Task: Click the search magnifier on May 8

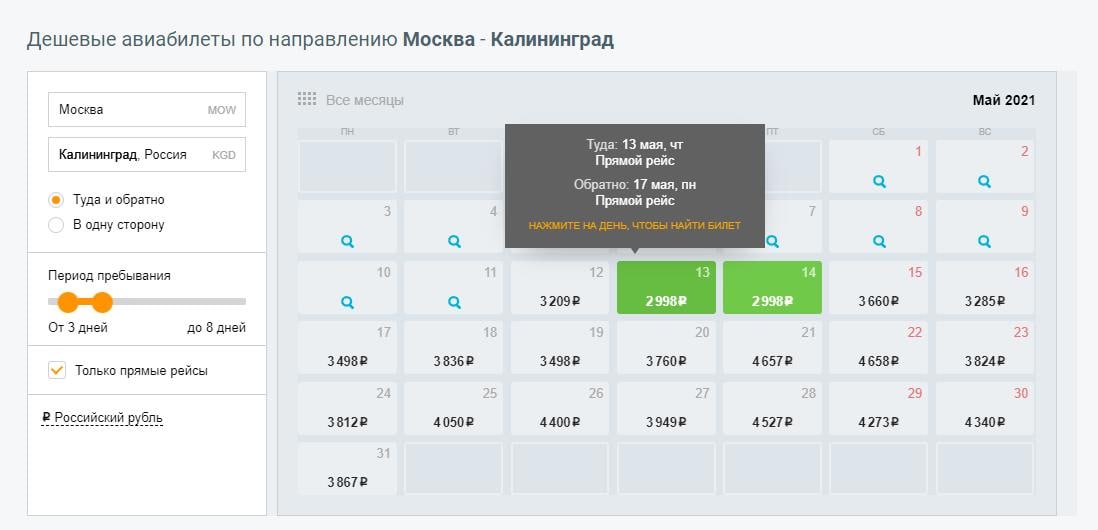Action: pyautogui.click(x=879, y=242)
